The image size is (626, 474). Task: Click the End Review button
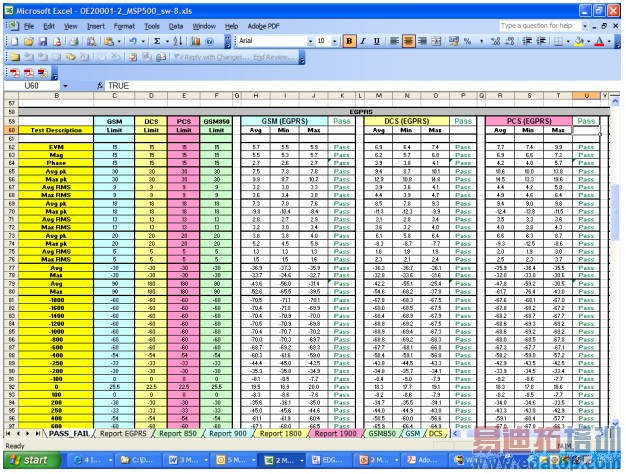click(274, 58)
